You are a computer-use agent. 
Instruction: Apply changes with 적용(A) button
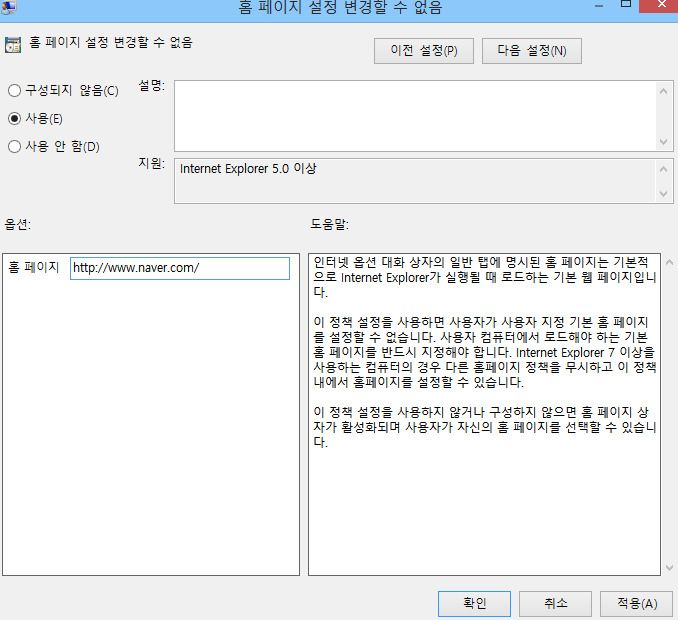[x=636, y=604]
